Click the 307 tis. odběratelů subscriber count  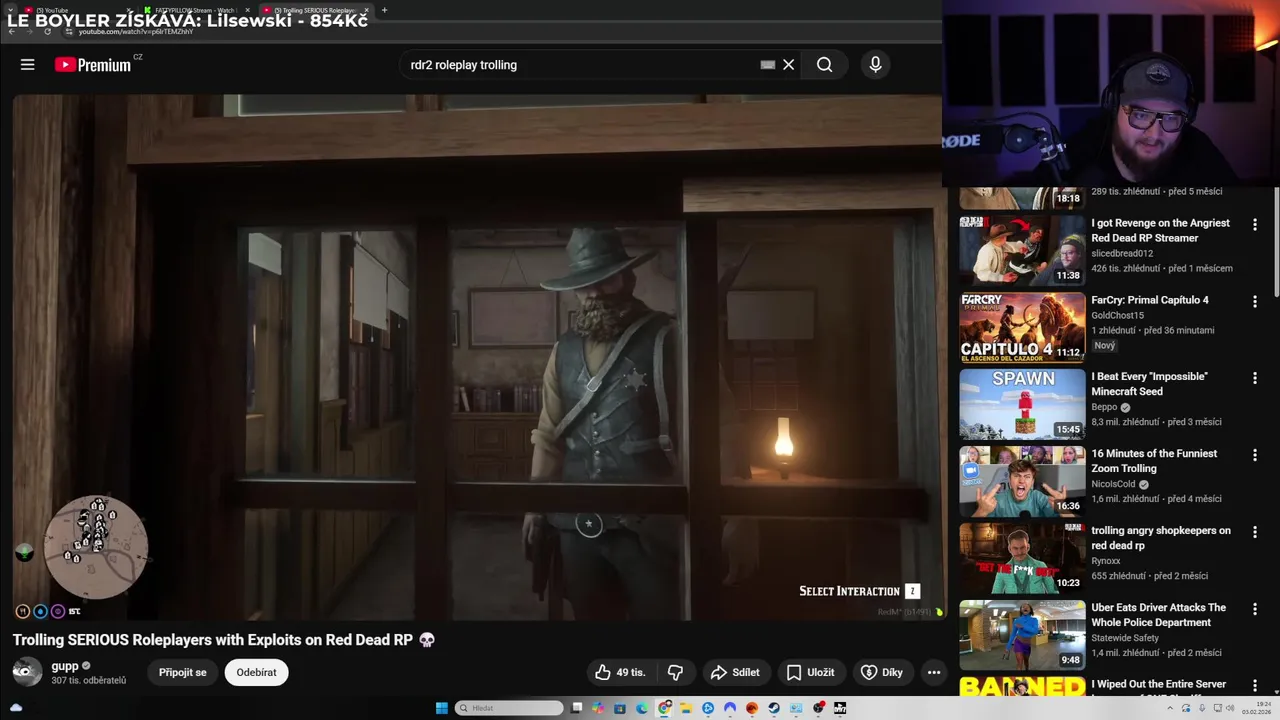coord(89,681)
